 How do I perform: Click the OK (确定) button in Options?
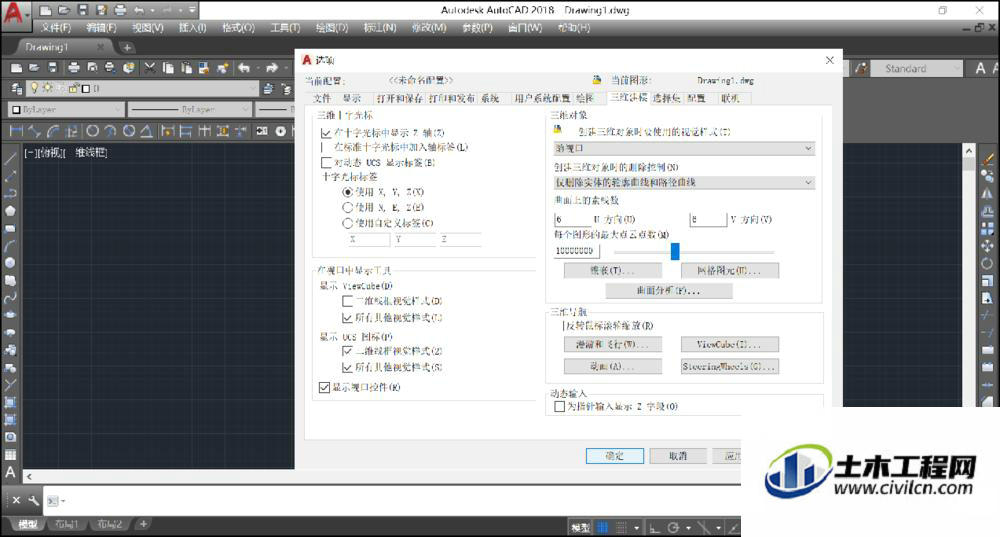(x=615, y=456)
